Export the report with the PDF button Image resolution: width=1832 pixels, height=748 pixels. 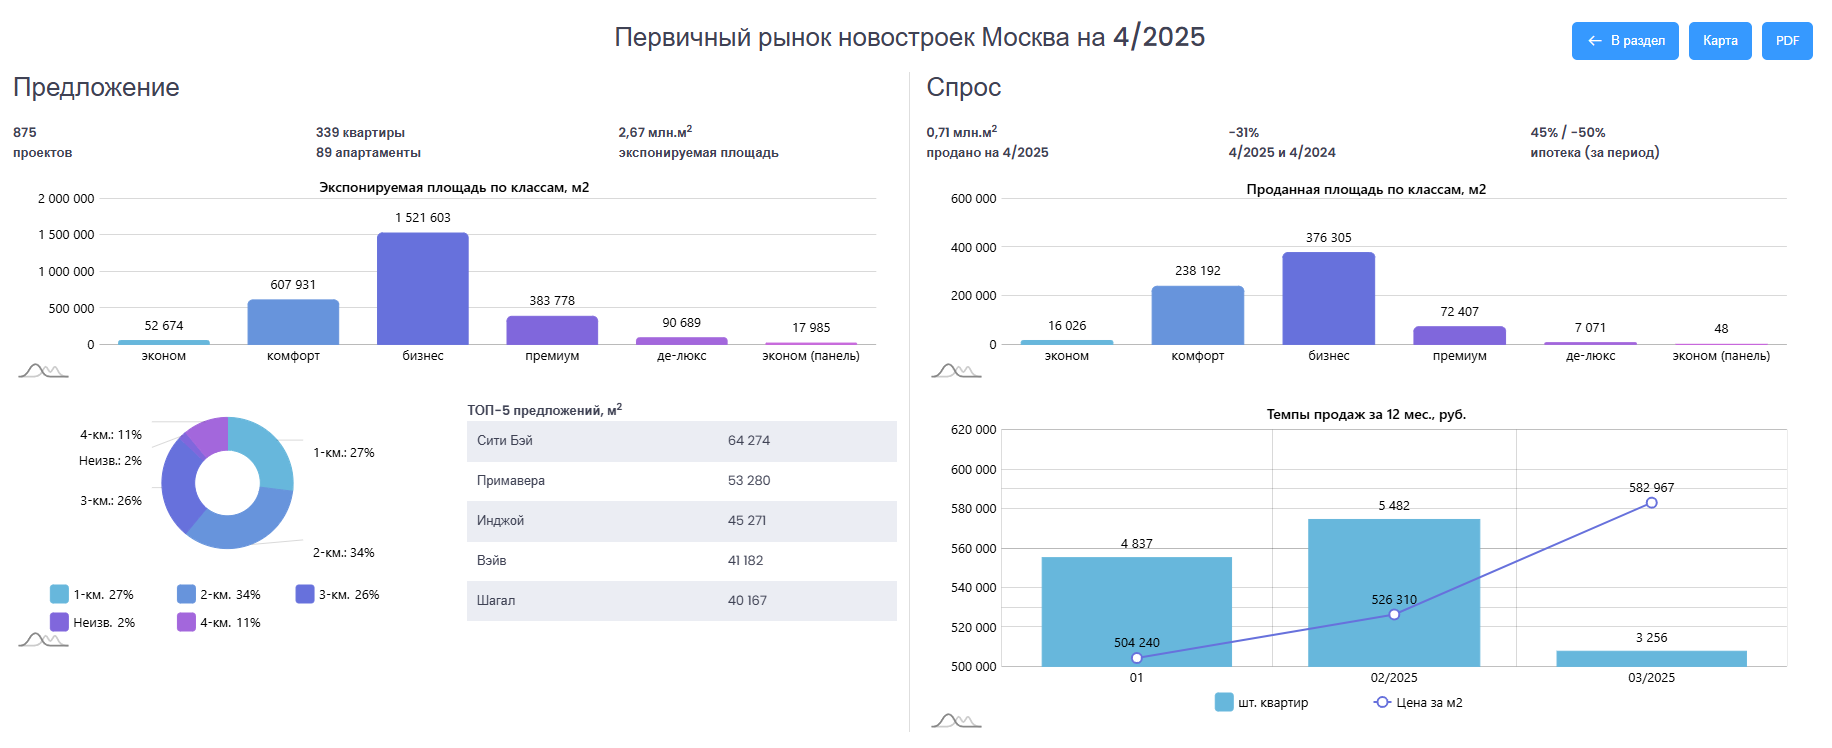(x=1786, y=41)
